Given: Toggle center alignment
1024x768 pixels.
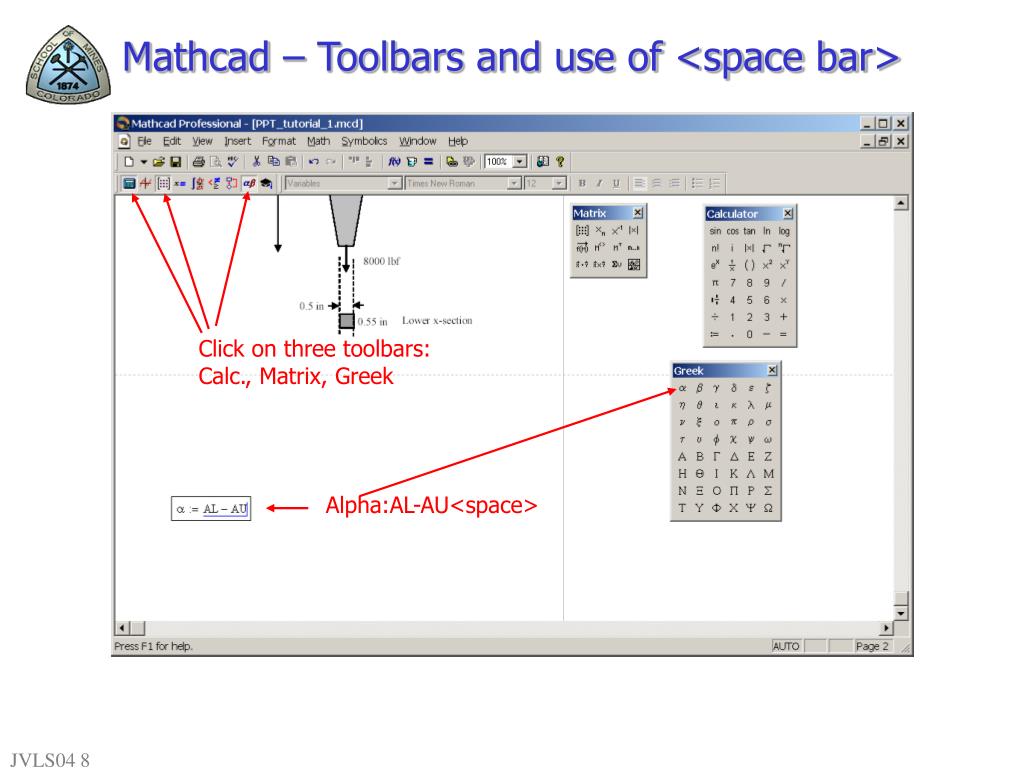Looking at the screenshot, I should pyautogui.click(x=656, y=184).
